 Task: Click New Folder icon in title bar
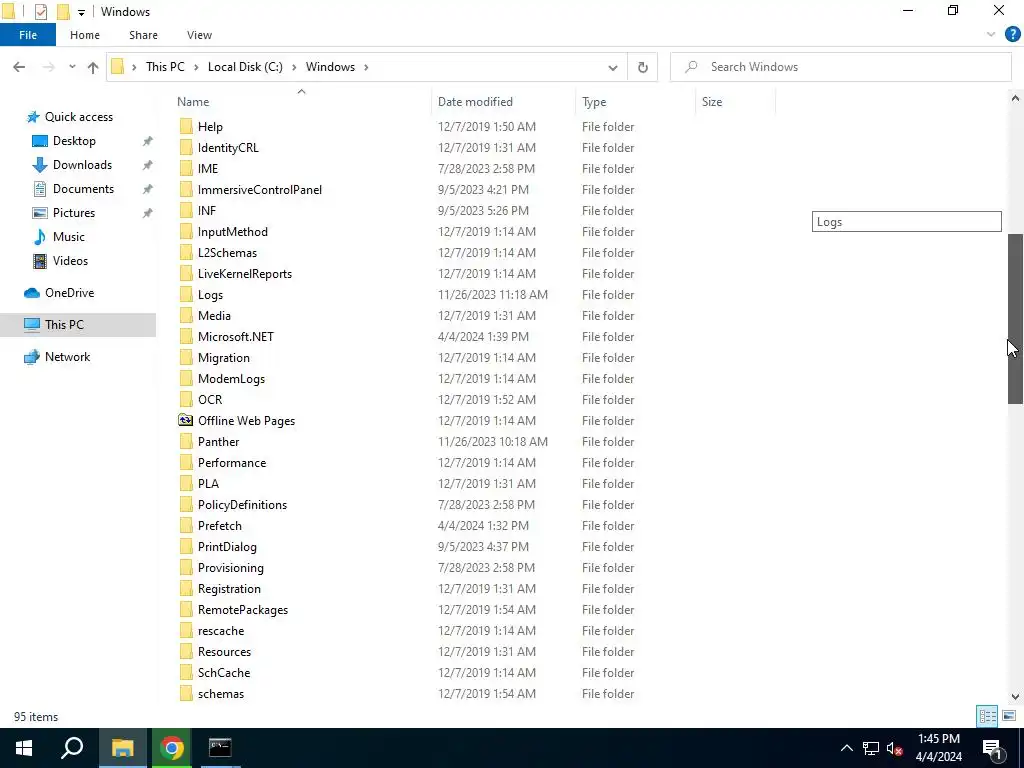point(63,12)
